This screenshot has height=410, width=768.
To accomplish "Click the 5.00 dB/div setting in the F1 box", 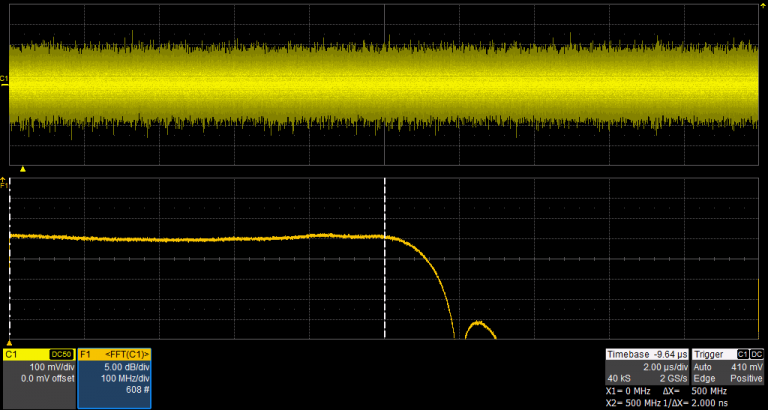I will tap(126, 367).
